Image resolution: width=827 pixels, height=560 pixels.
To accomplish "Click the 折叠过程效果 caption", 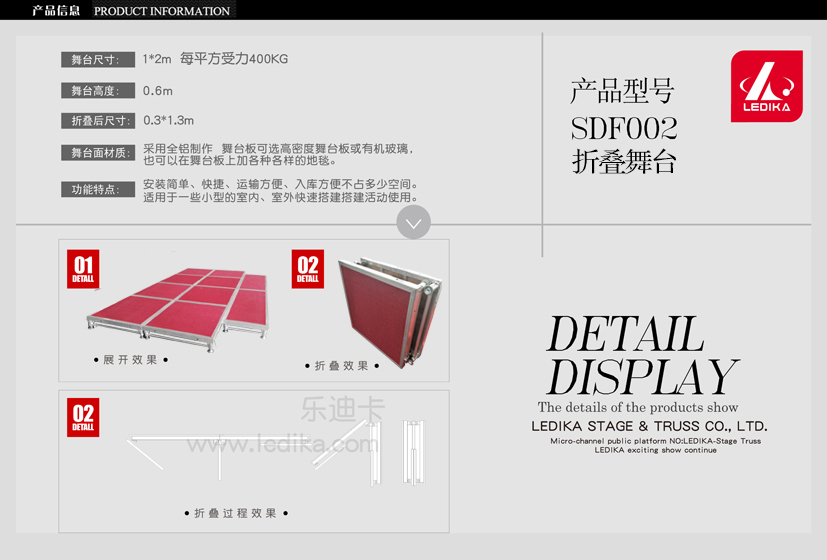I will pyautogui.click(x=236, y=513).
